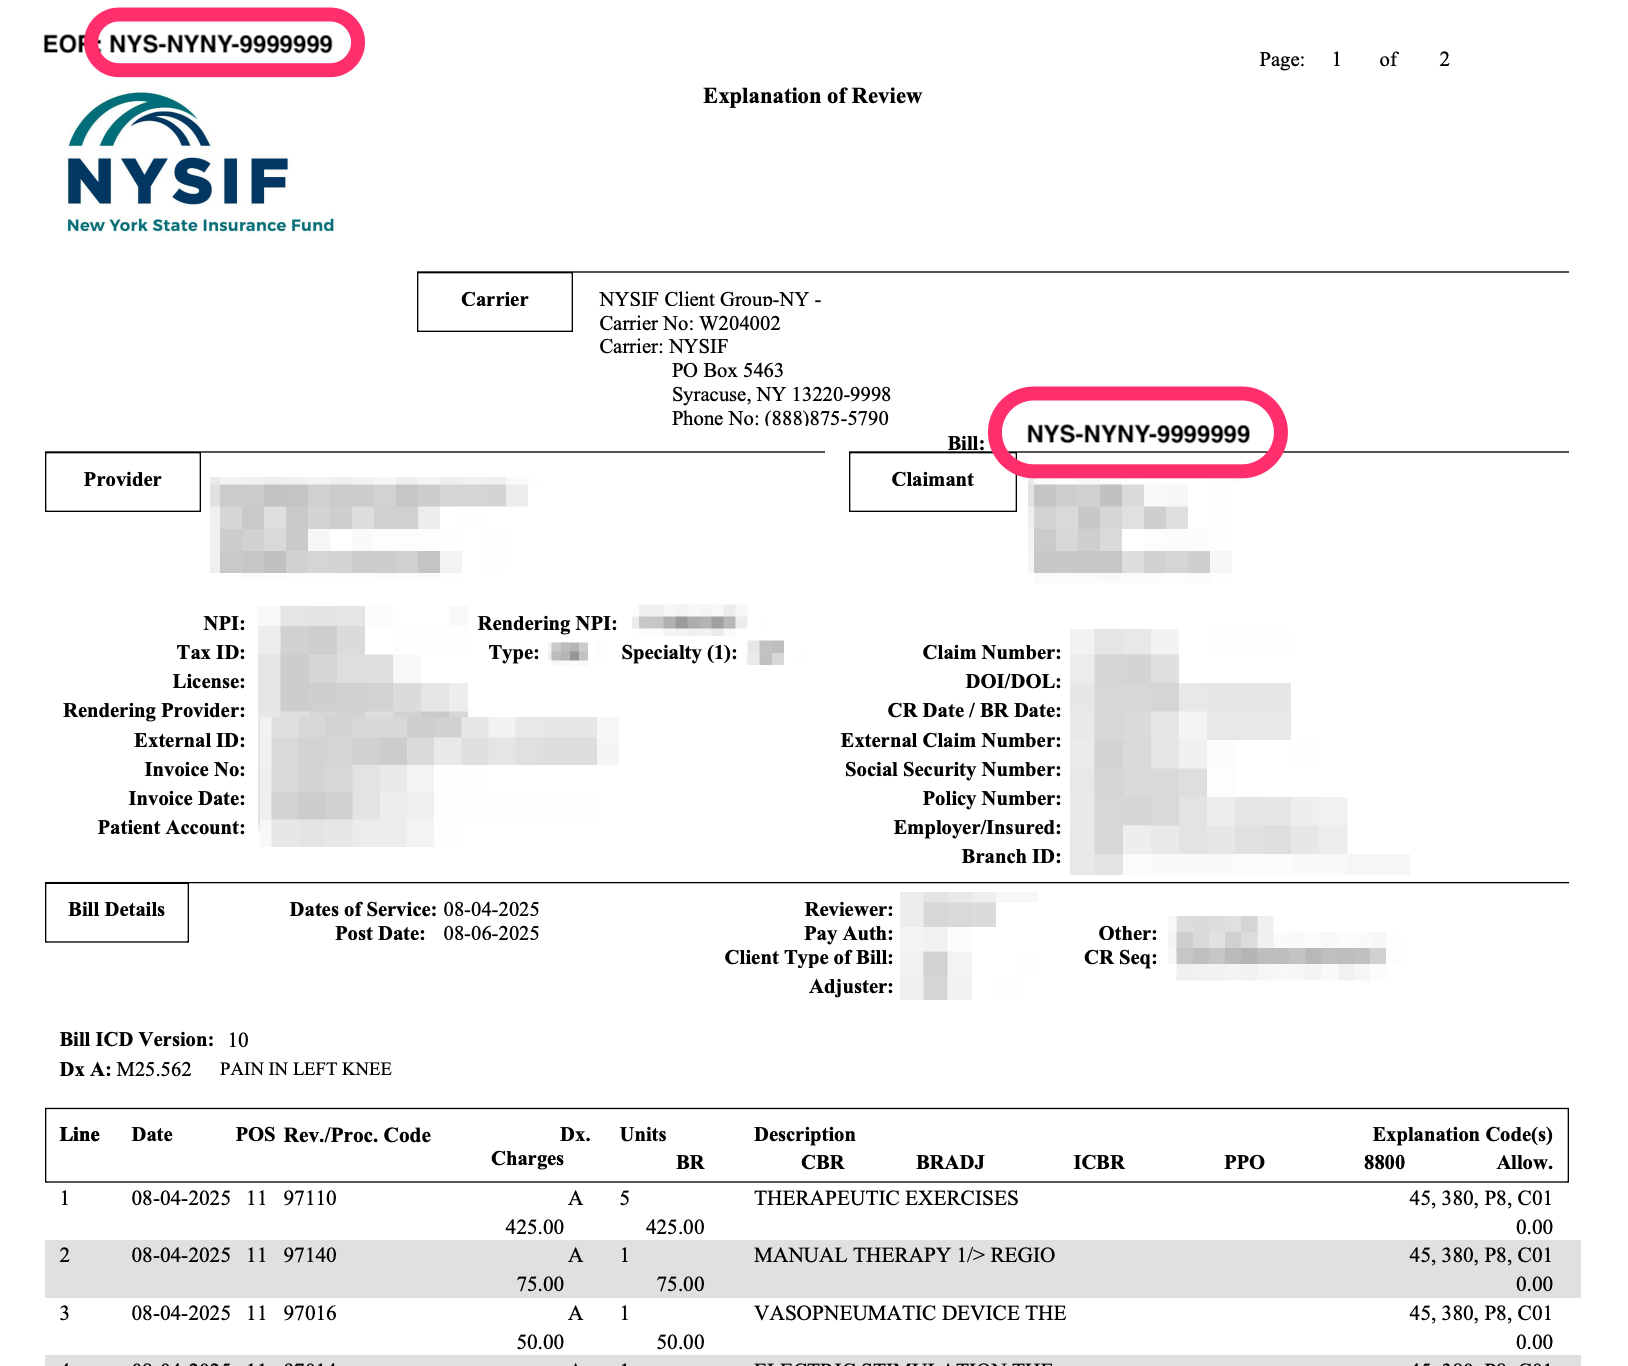Click Dates of Service value 08-04-2025
Screen dimensions: 1628x1366
coord(491,909)
